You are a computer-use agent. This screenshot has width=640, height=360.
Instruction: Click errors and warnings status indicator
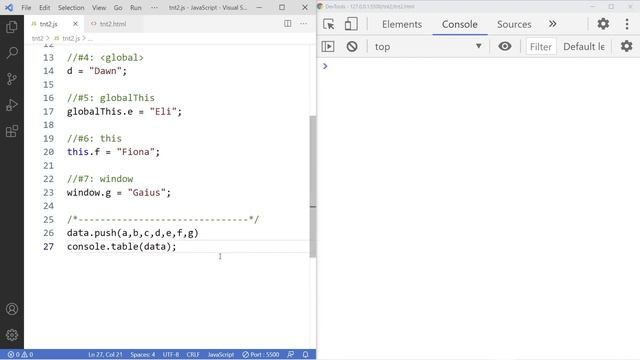tap(20, 354)
